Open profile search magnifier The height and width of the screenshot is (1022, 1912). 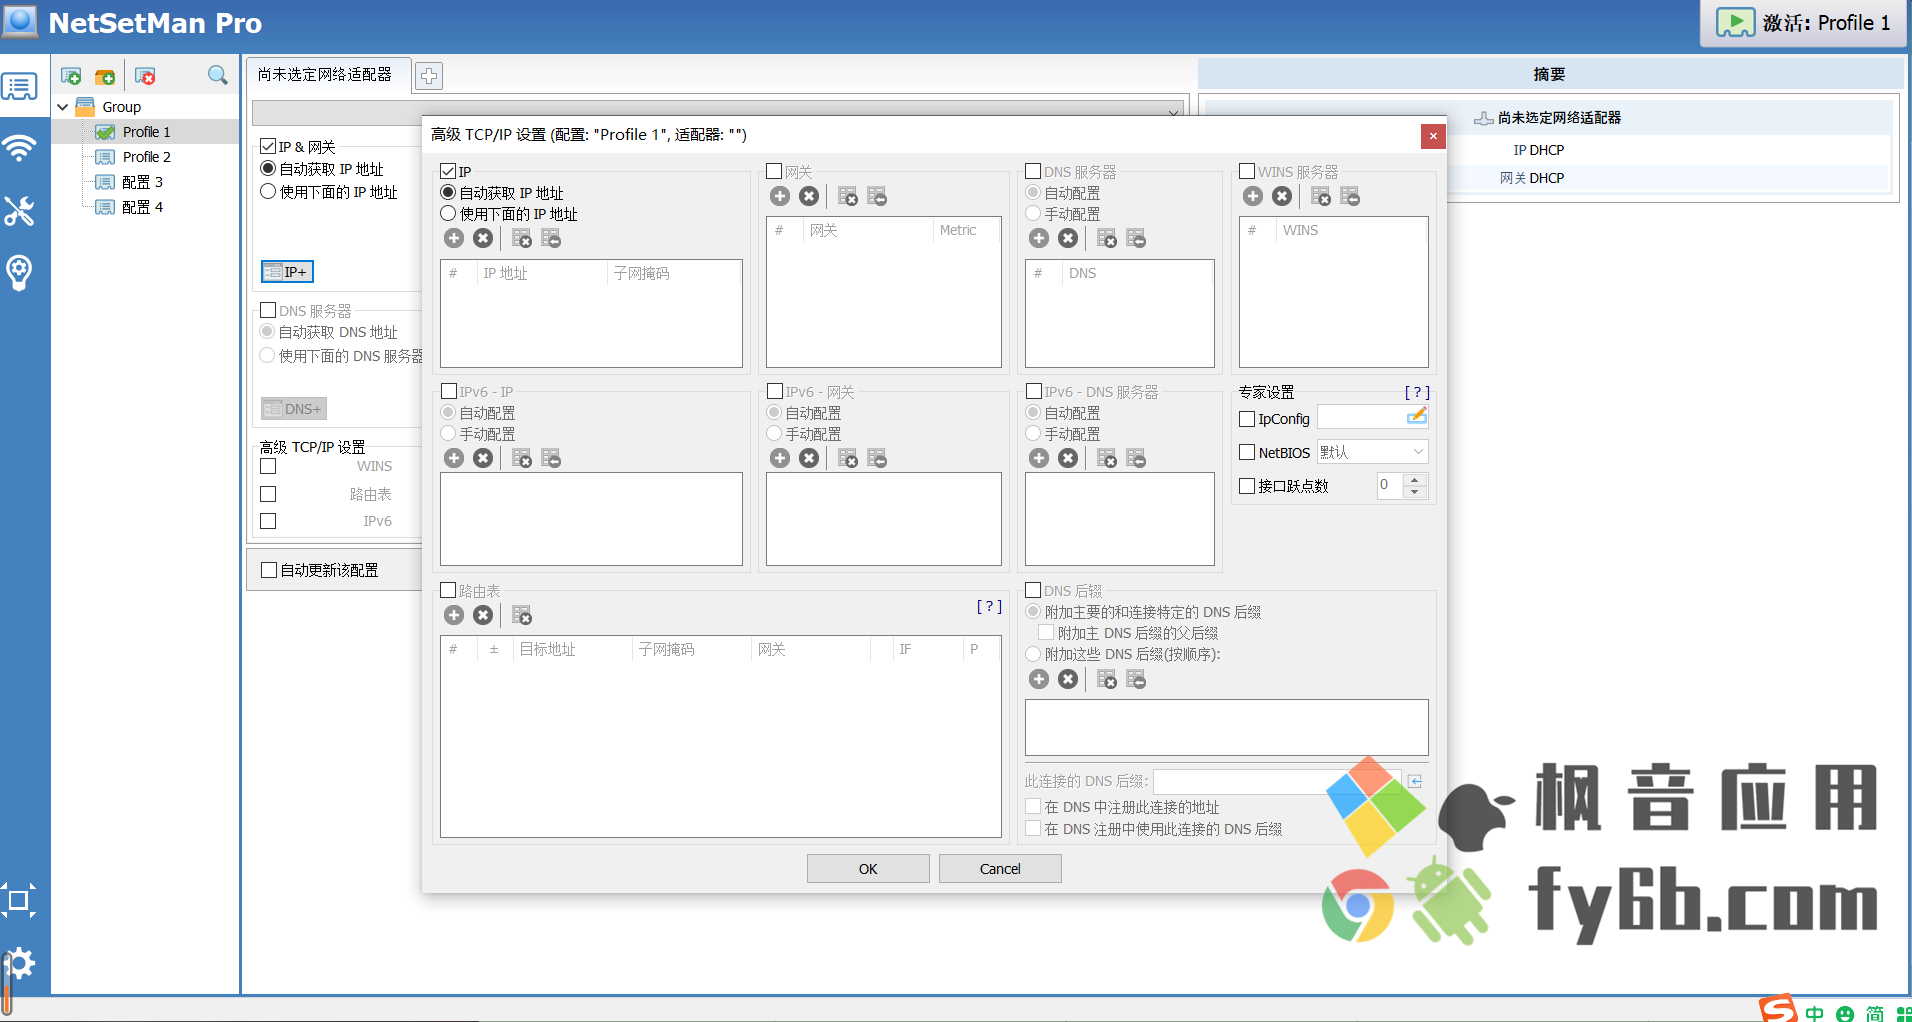click(x=217, y=75)
